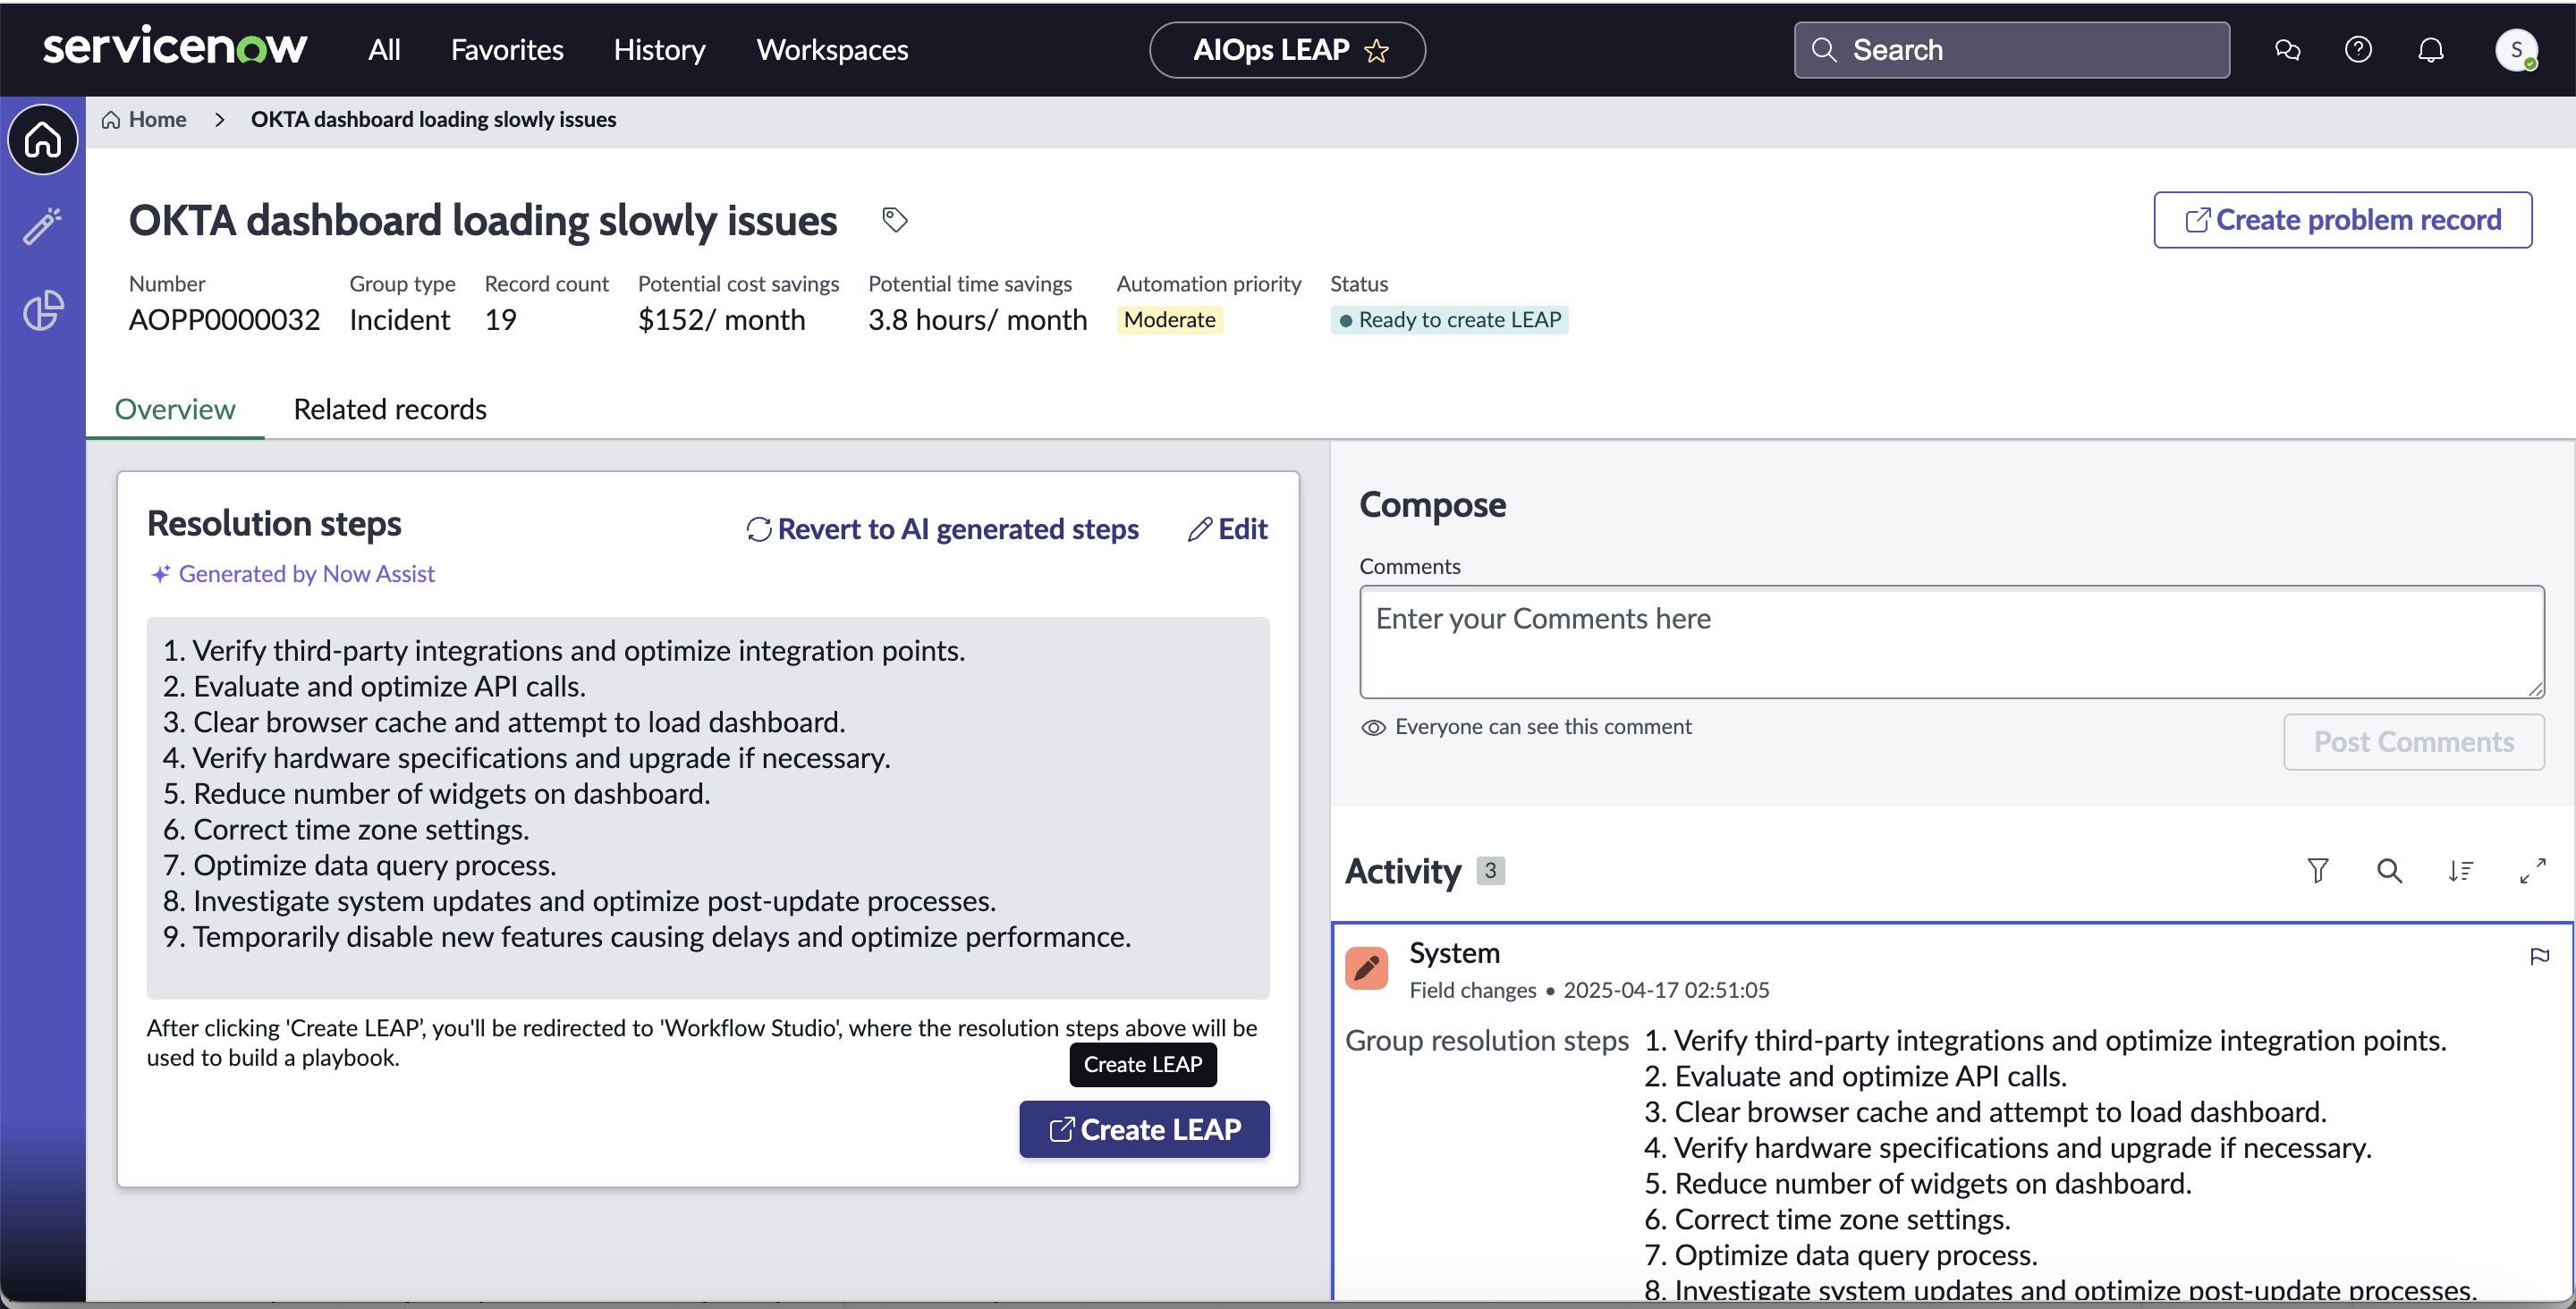Open the All menu
This screenshot has height=1309, width=2576.
384,49
